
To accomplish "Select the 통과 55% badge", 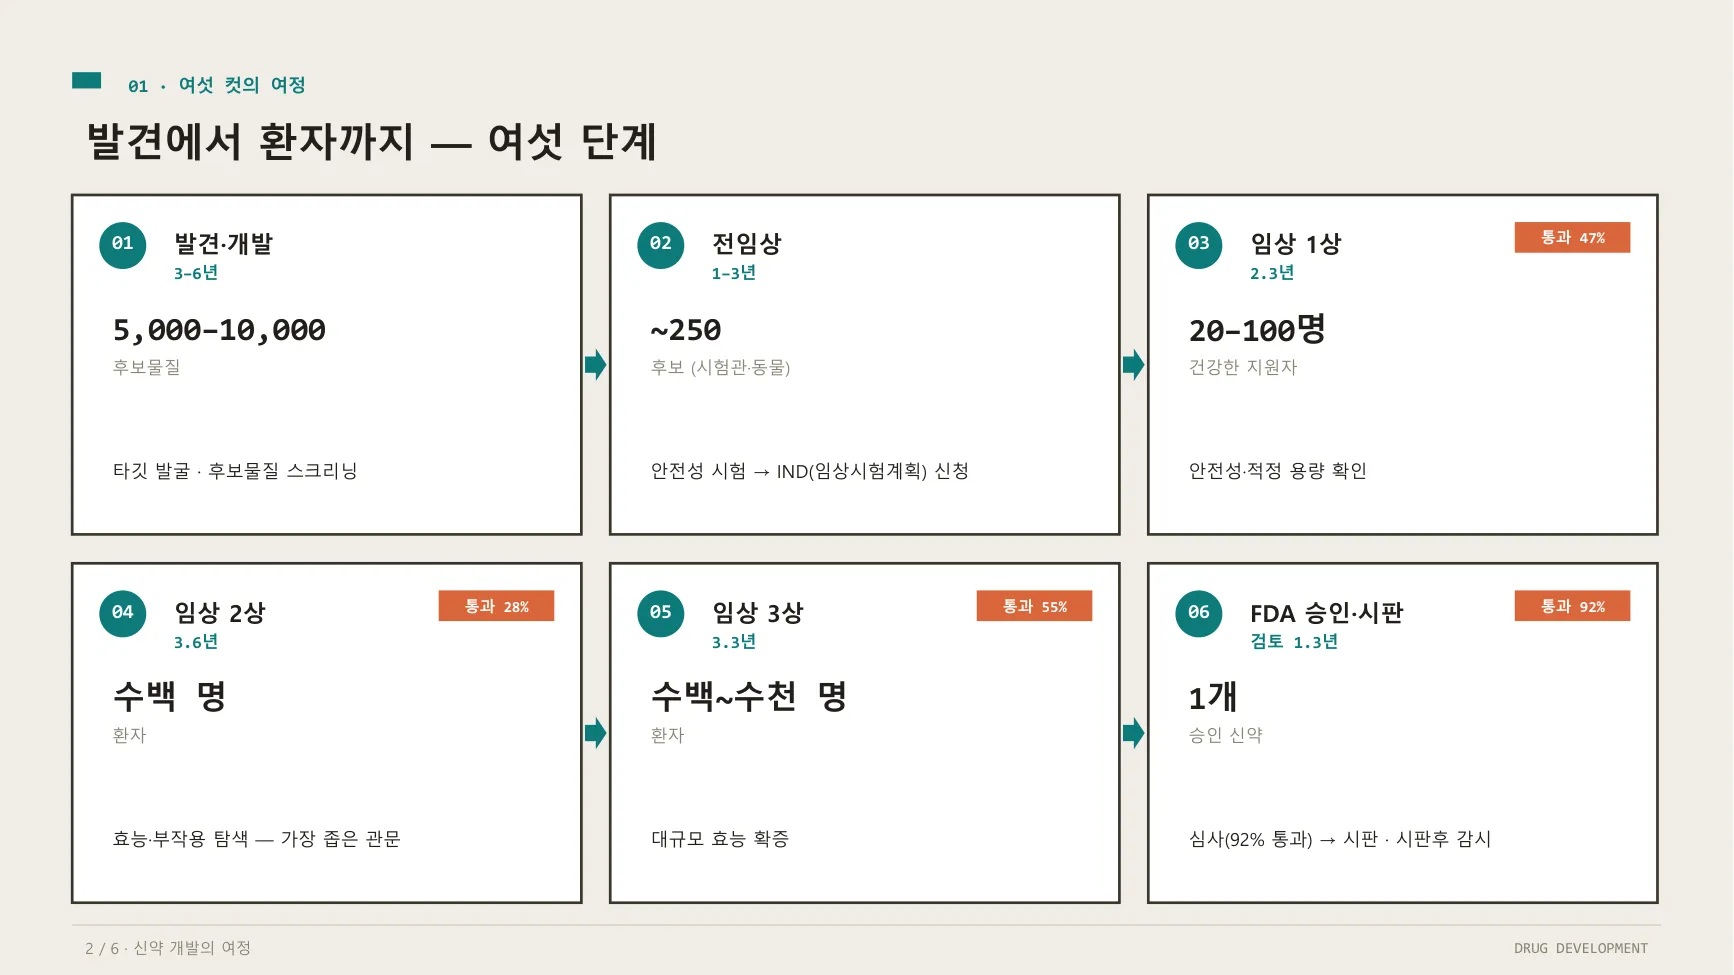I will click(1034, 606).
